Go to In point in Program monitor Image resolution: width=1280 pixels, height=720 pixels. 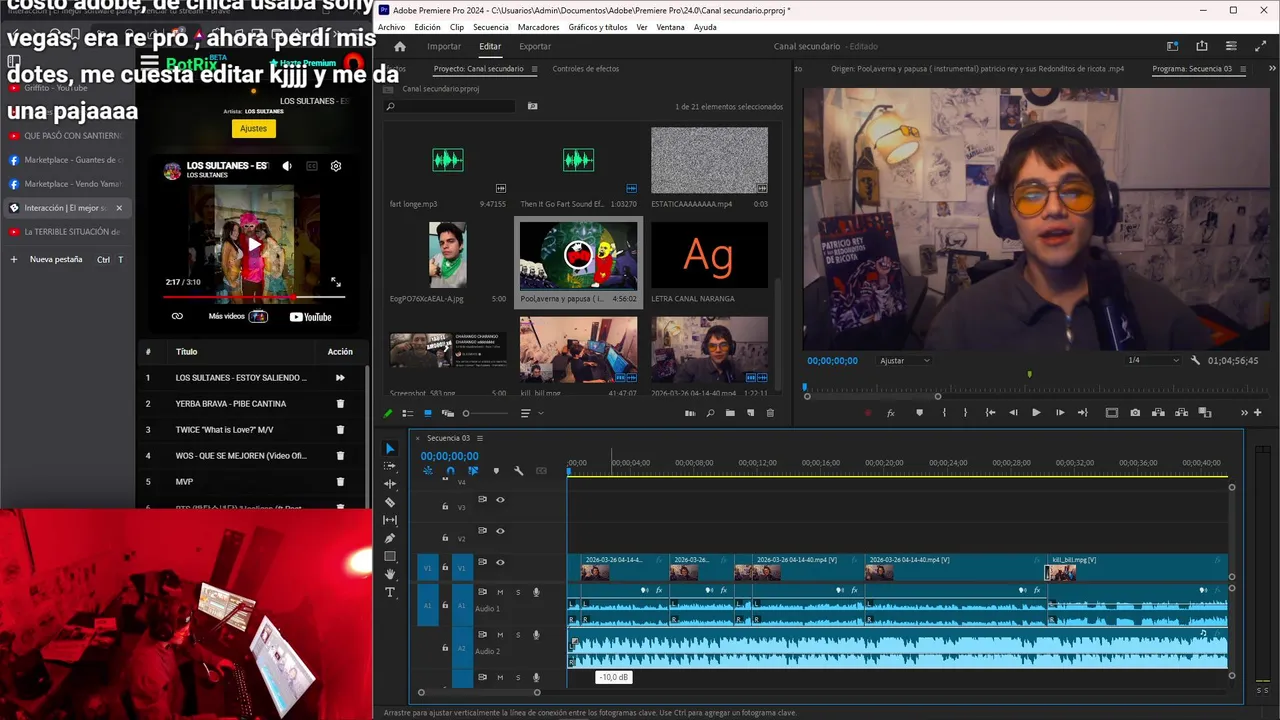pyautogui.click(x=990, y=412)
